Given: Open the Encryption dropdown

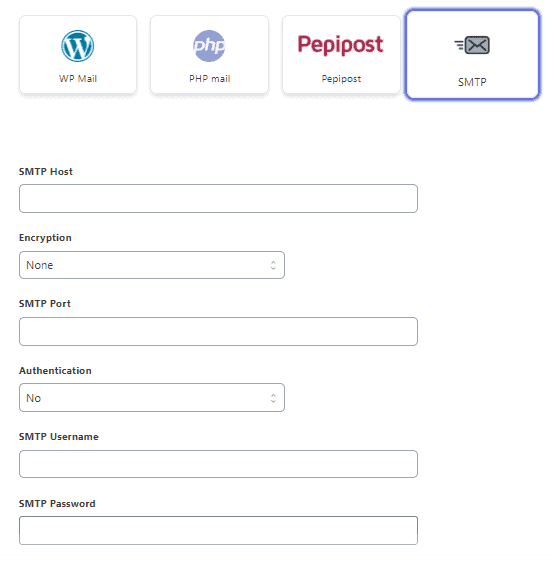Looking at the screenshot, I should tap(152, 265).
